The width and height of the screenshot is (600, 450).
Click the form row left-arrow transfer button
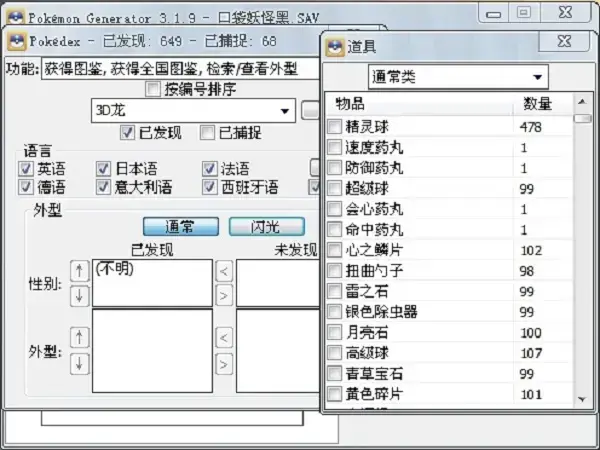(x=224, y=338)
